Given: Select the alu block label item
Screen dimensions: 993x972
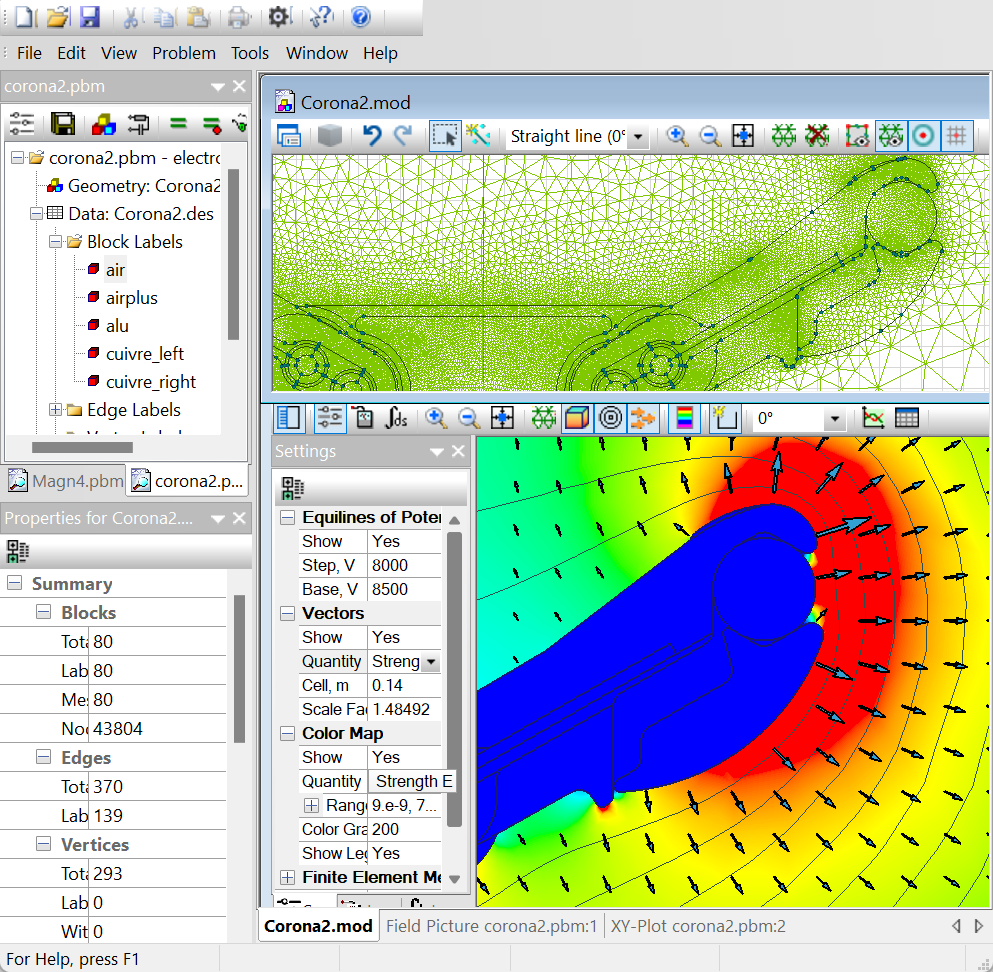Looking at the screenshot, I should click(117, 326).
